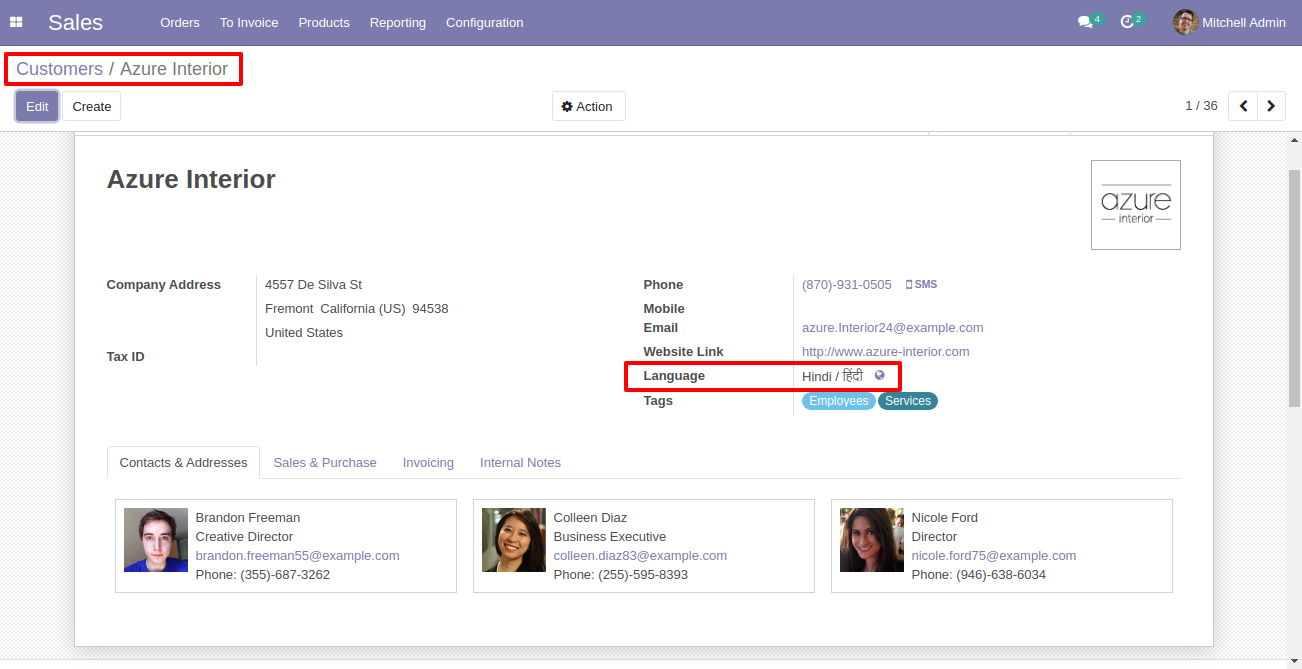Click the Sales app title
The image size is (1302, 669).
pos(75,22)
